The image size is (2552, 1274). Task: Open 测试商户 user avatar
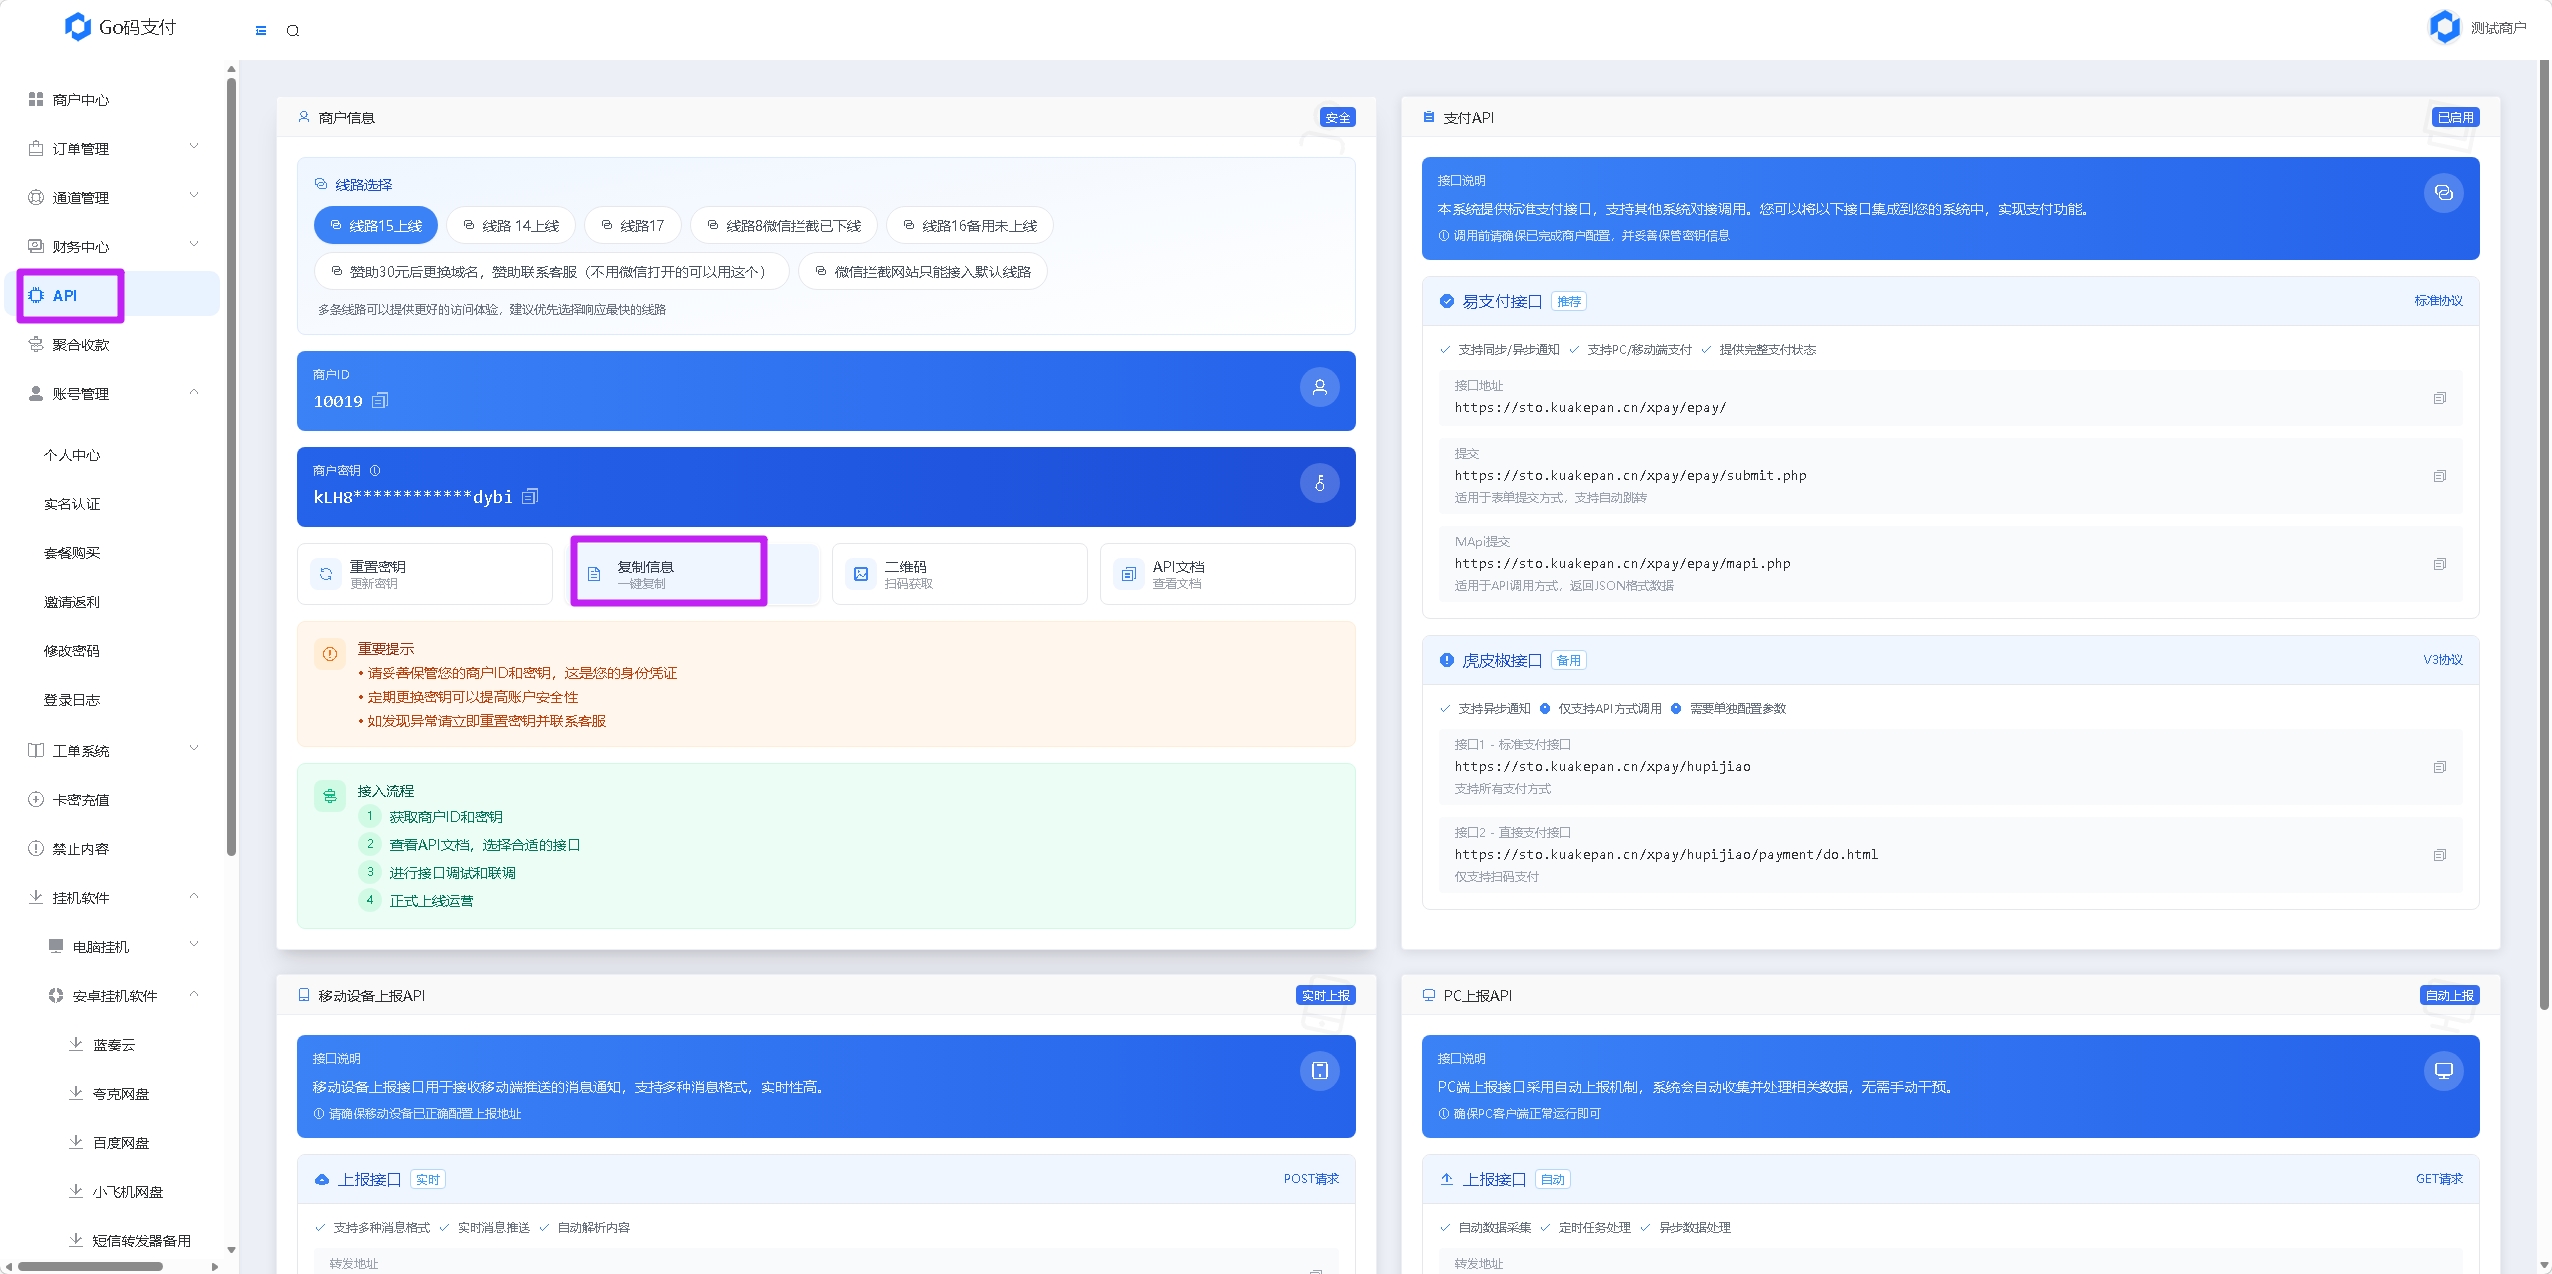point(2445,27)
